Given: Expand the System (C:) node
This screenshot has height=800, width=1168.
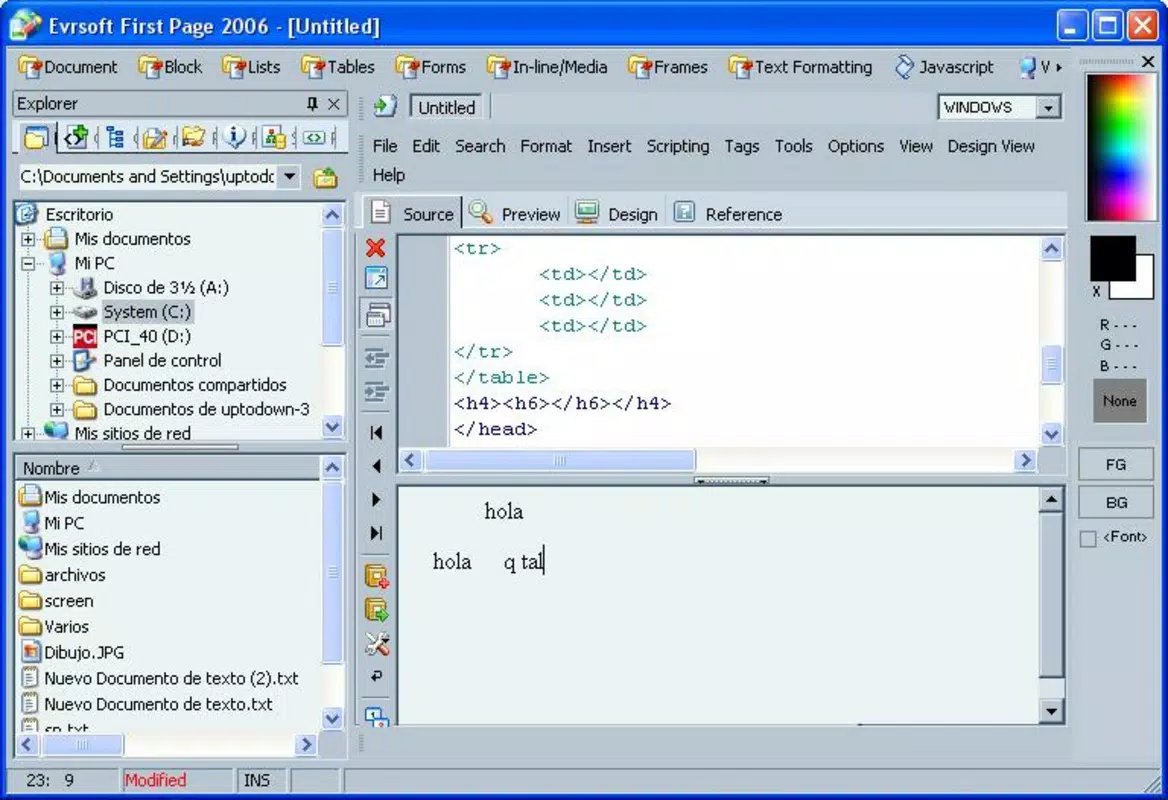Looking at the screenshot, I should coord(57,312).
